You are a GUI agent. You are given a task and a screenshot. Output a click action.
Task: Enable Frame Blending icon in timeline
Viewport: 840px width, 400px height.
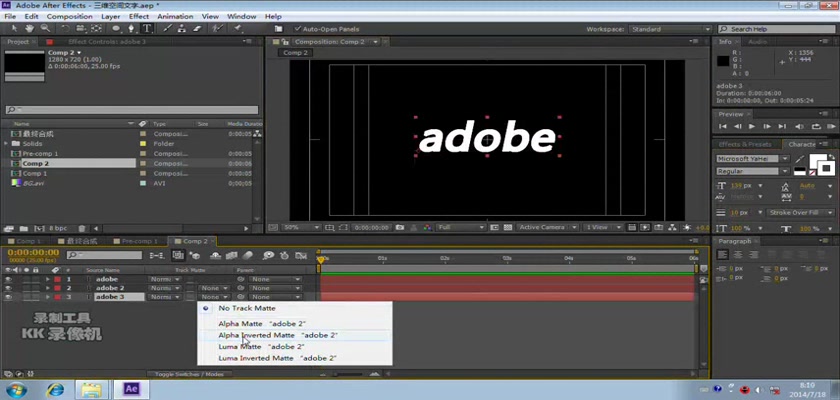point(231,256)
